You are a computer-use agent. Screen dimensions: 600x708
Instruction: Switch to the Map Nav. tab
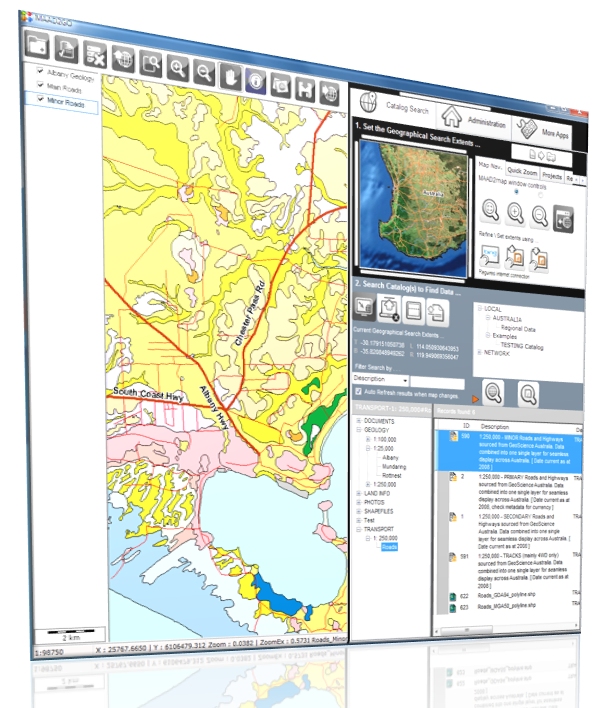(x=490, y=166)
